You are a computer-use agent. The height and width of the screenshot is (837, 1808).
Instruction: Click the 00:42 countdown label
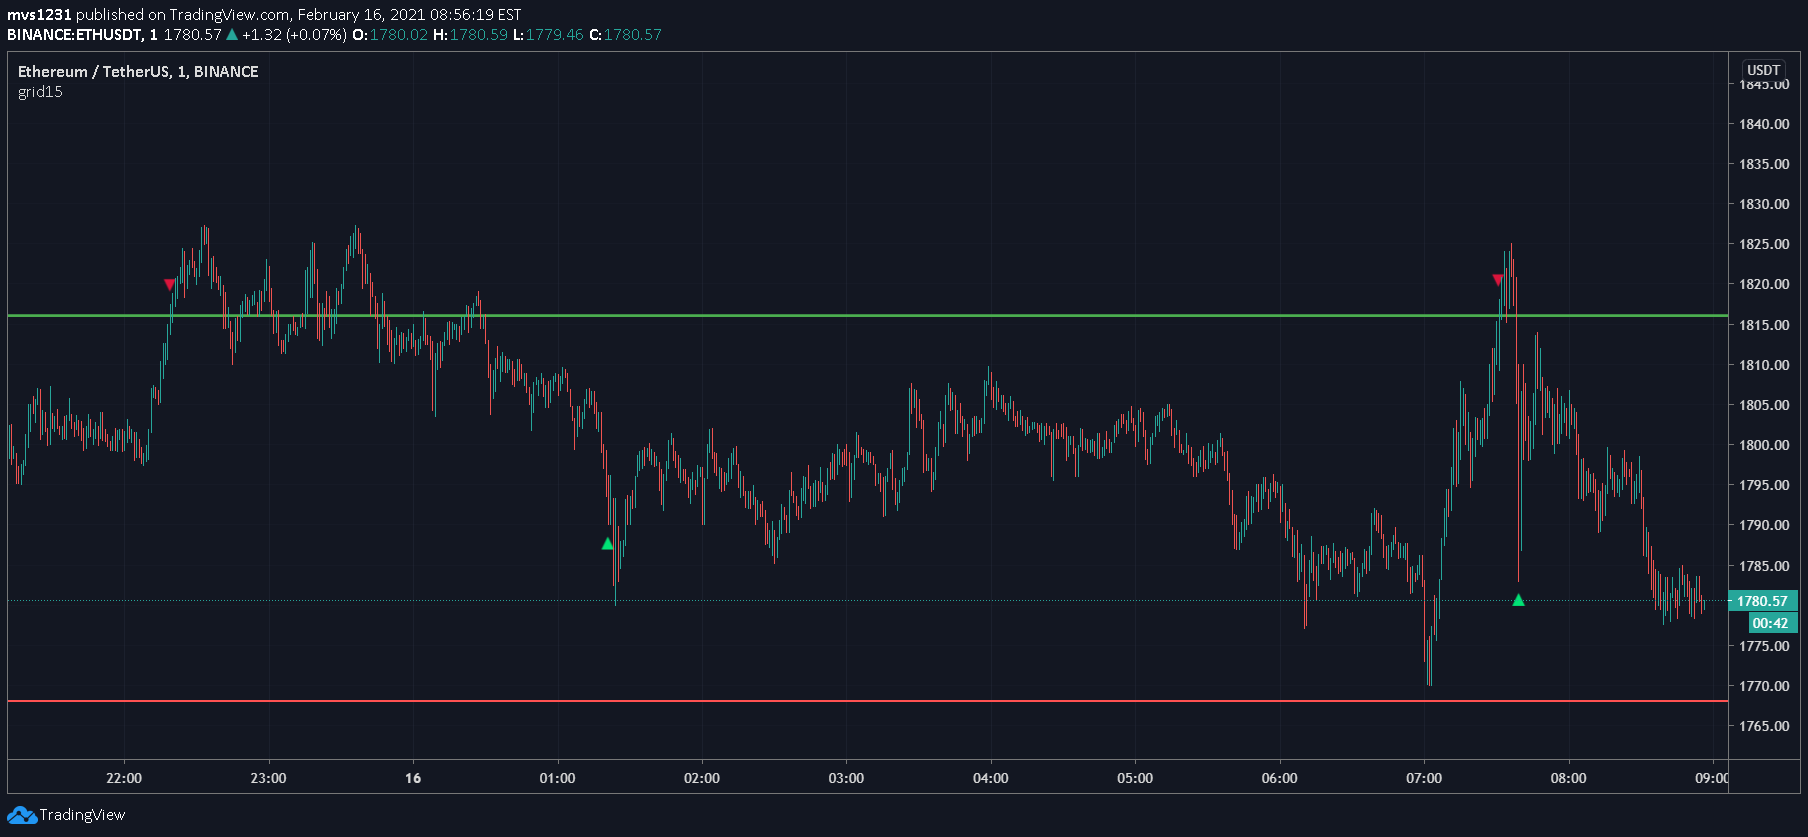[1773, 623]
